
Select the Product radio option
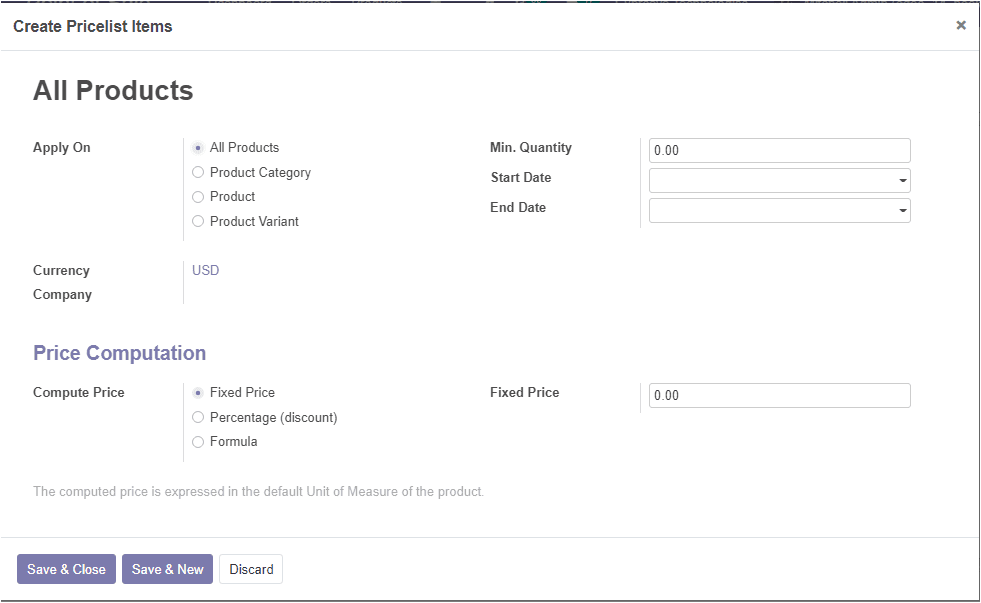pyautogui.click(x=198, y=197)
